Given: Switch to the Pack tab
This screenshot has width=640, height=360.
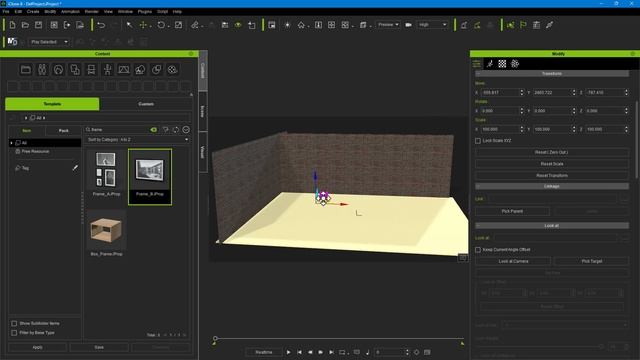Looking at the screenshot, I should pos(63,131).
